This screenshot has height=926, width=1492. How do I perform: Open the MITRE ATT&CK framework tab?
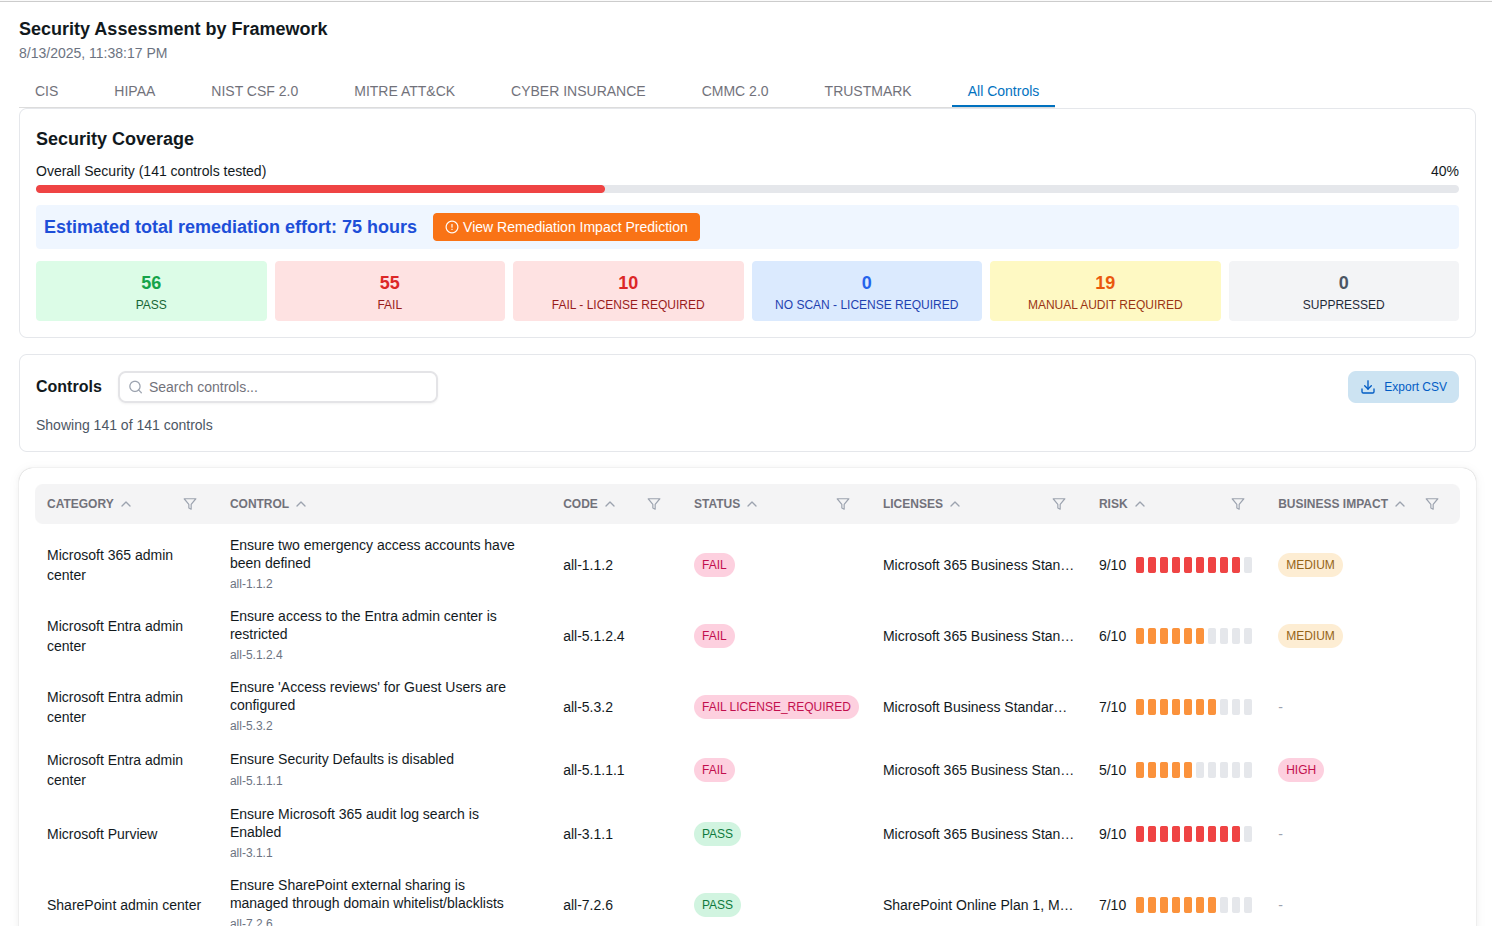404,91
